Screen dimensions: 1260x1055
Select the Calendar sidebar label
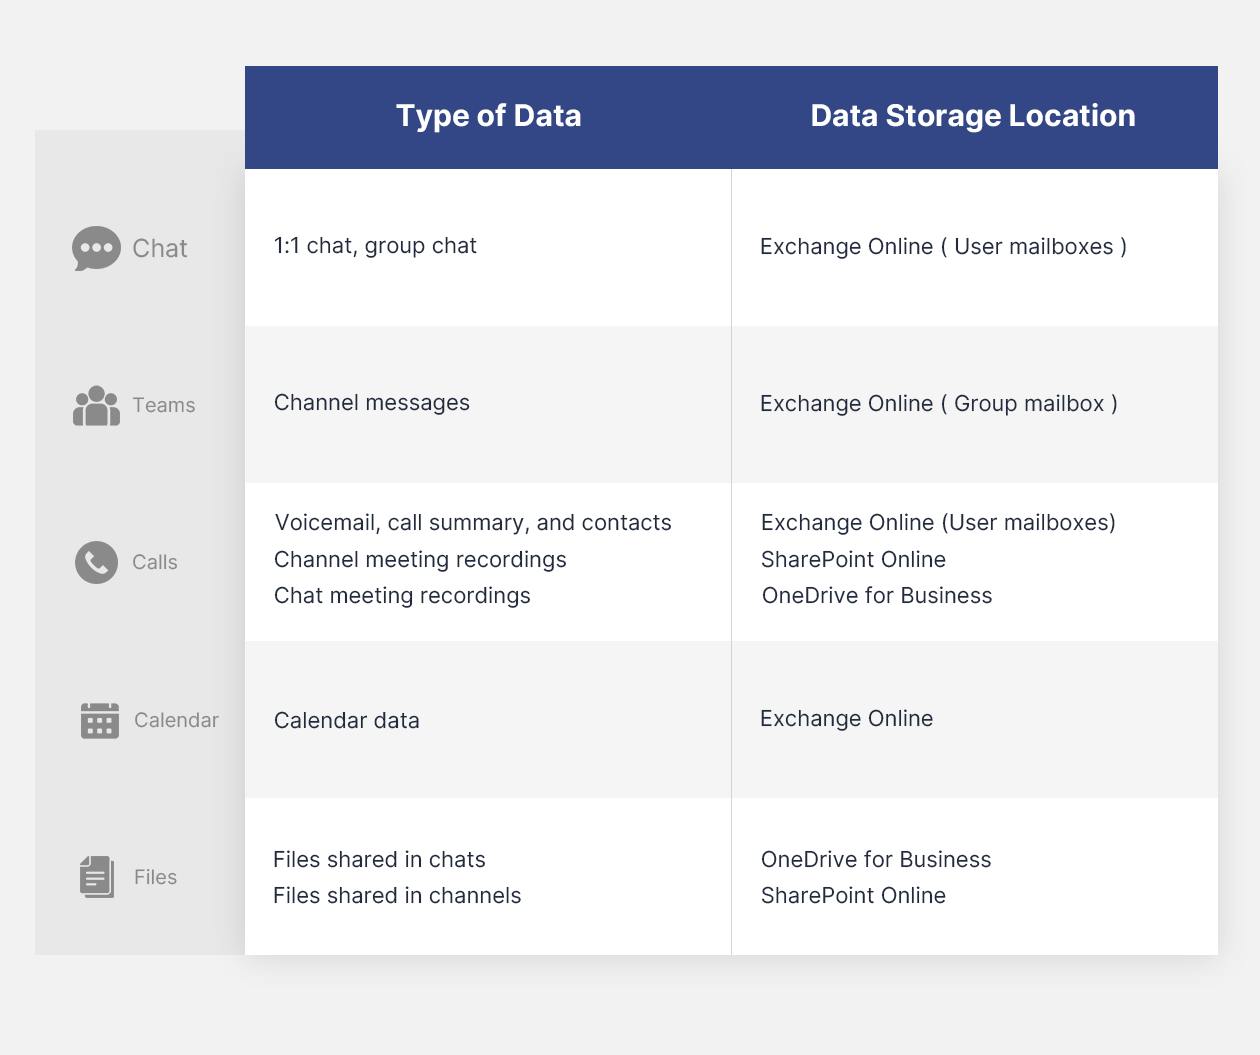point(176,720)
